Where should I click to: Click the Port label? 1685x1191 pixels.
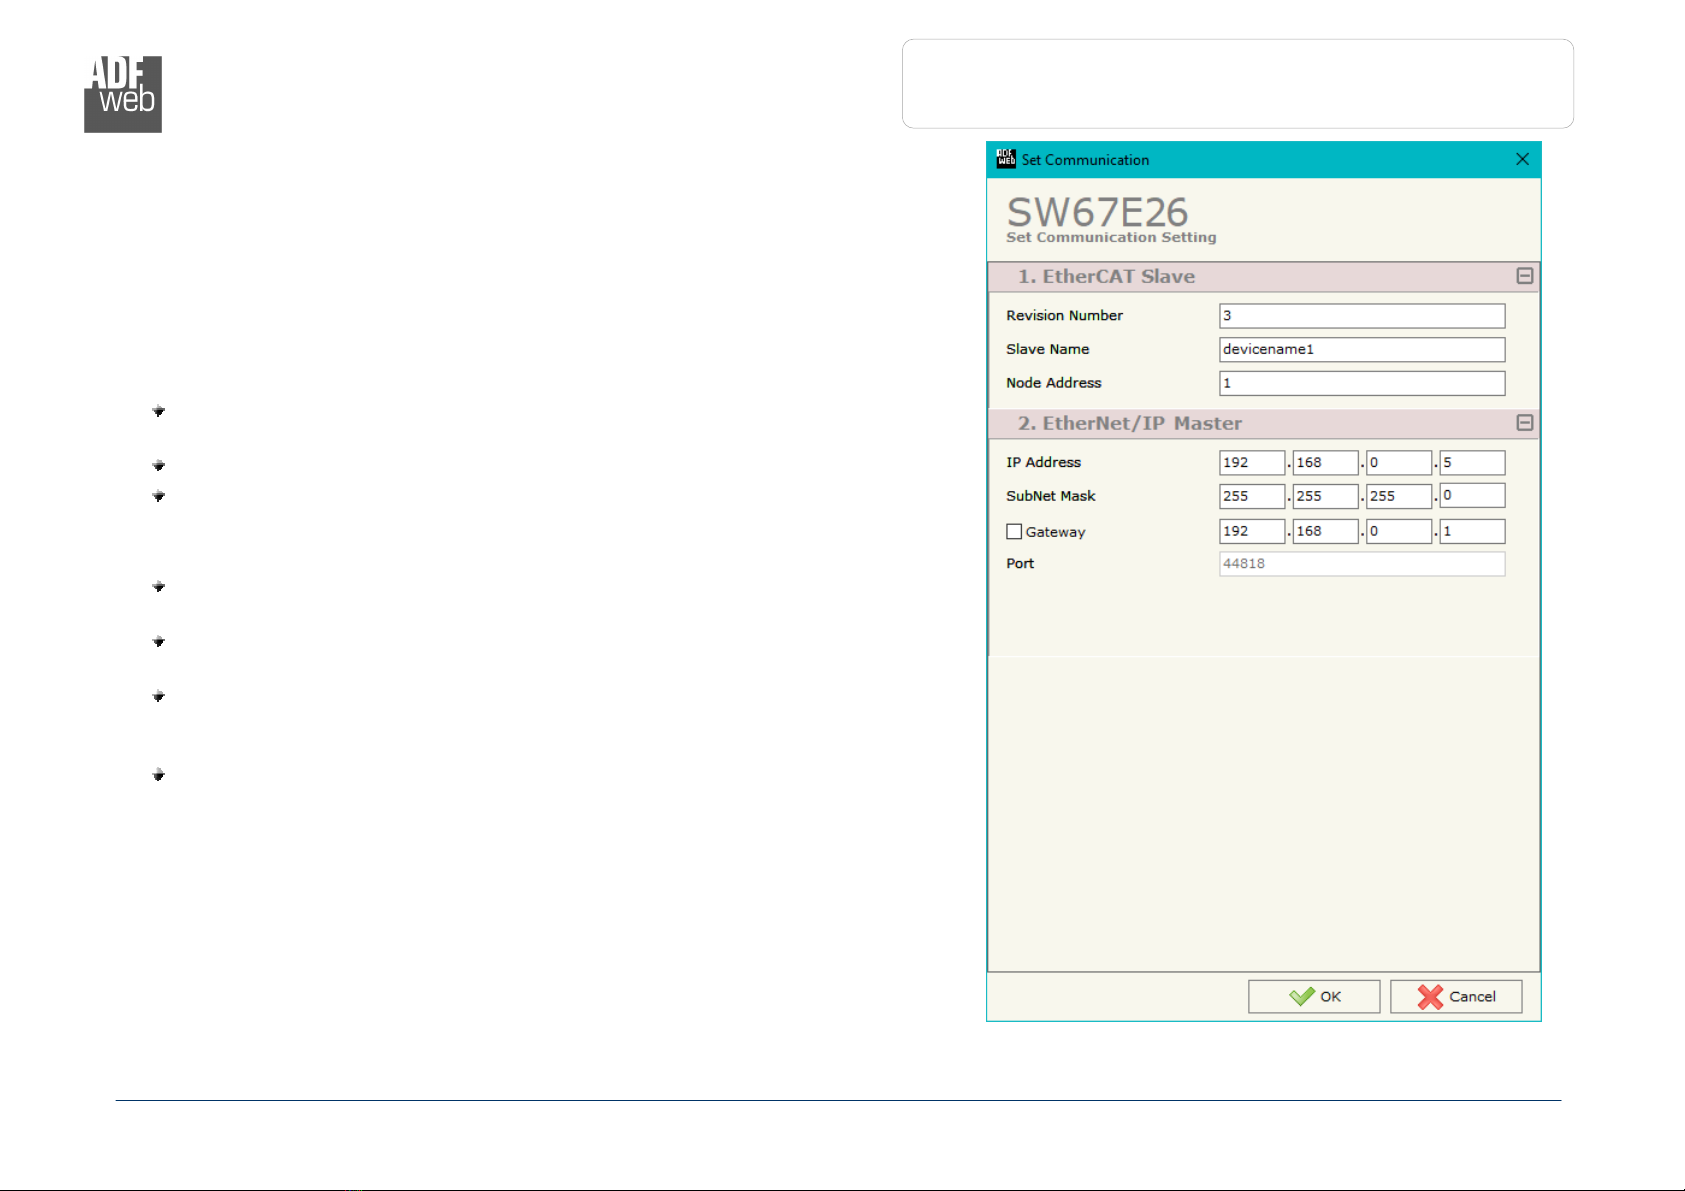click(1020, 563)
